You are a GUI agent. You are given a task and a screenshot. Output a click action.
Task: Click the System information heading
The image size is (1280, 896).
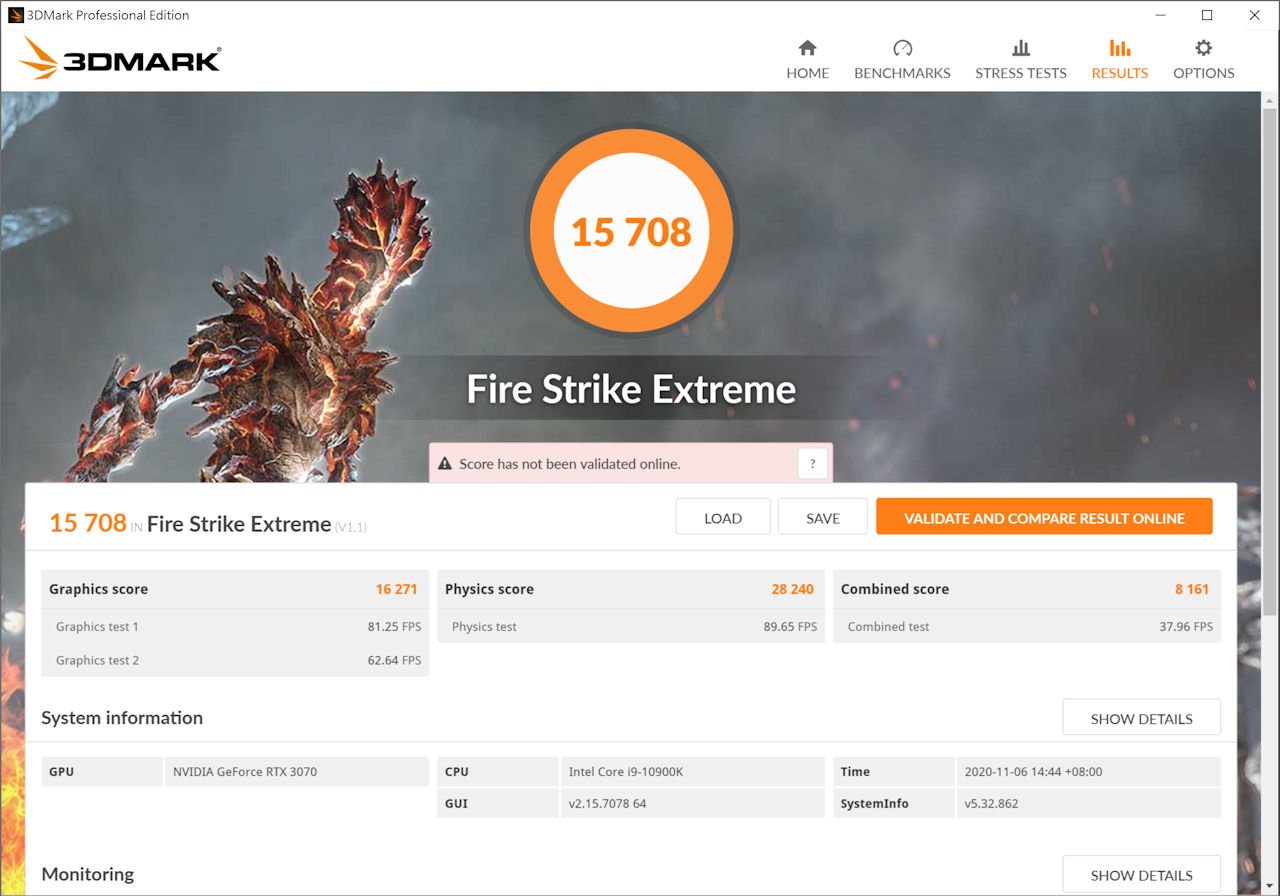(x=122, y=717)
